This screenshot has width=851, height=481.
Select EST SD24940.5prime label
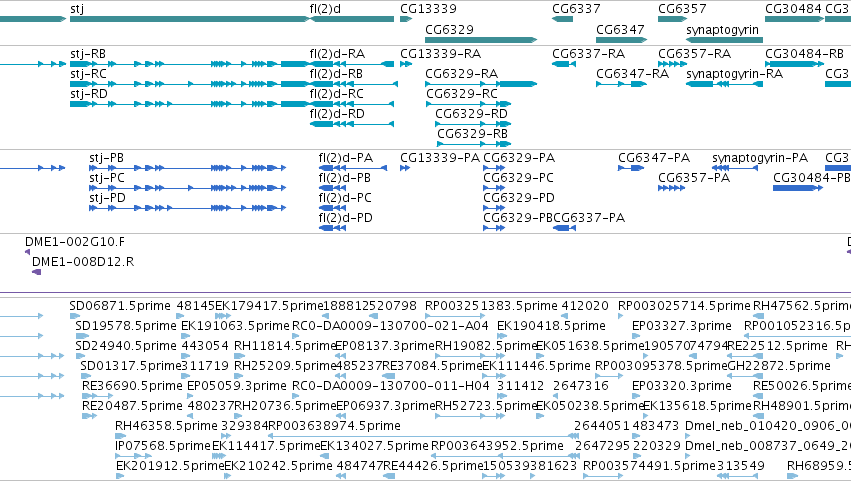pos(126,346)
